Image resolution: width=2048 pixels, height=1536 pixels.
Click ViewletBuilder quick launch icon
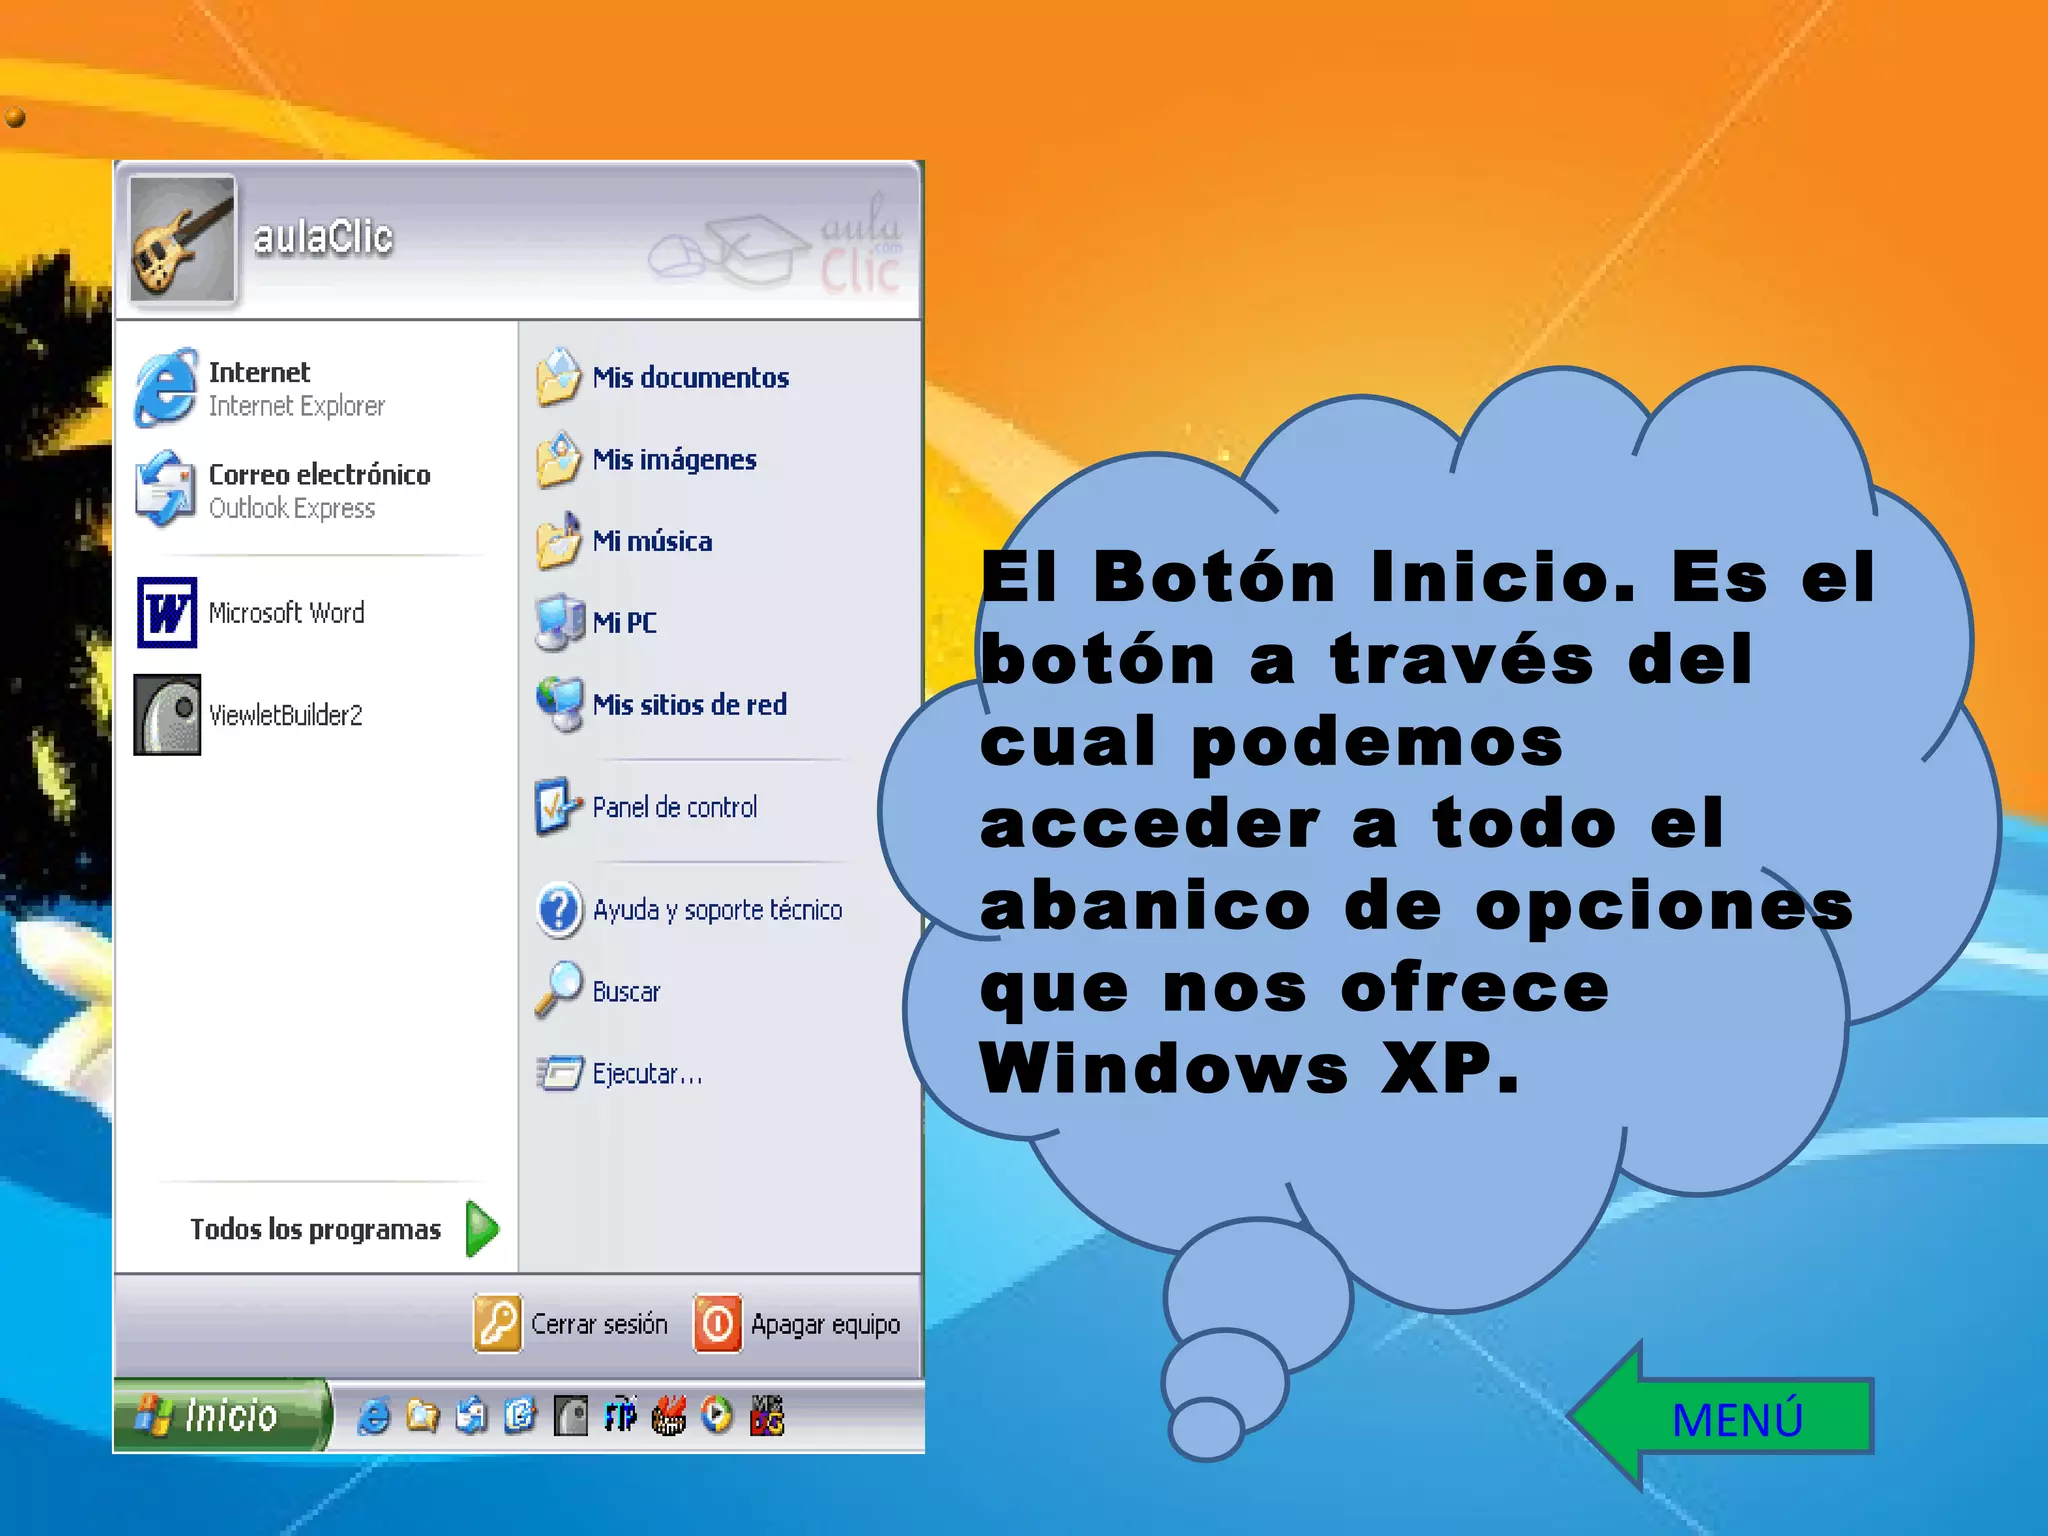[570, 1416]
